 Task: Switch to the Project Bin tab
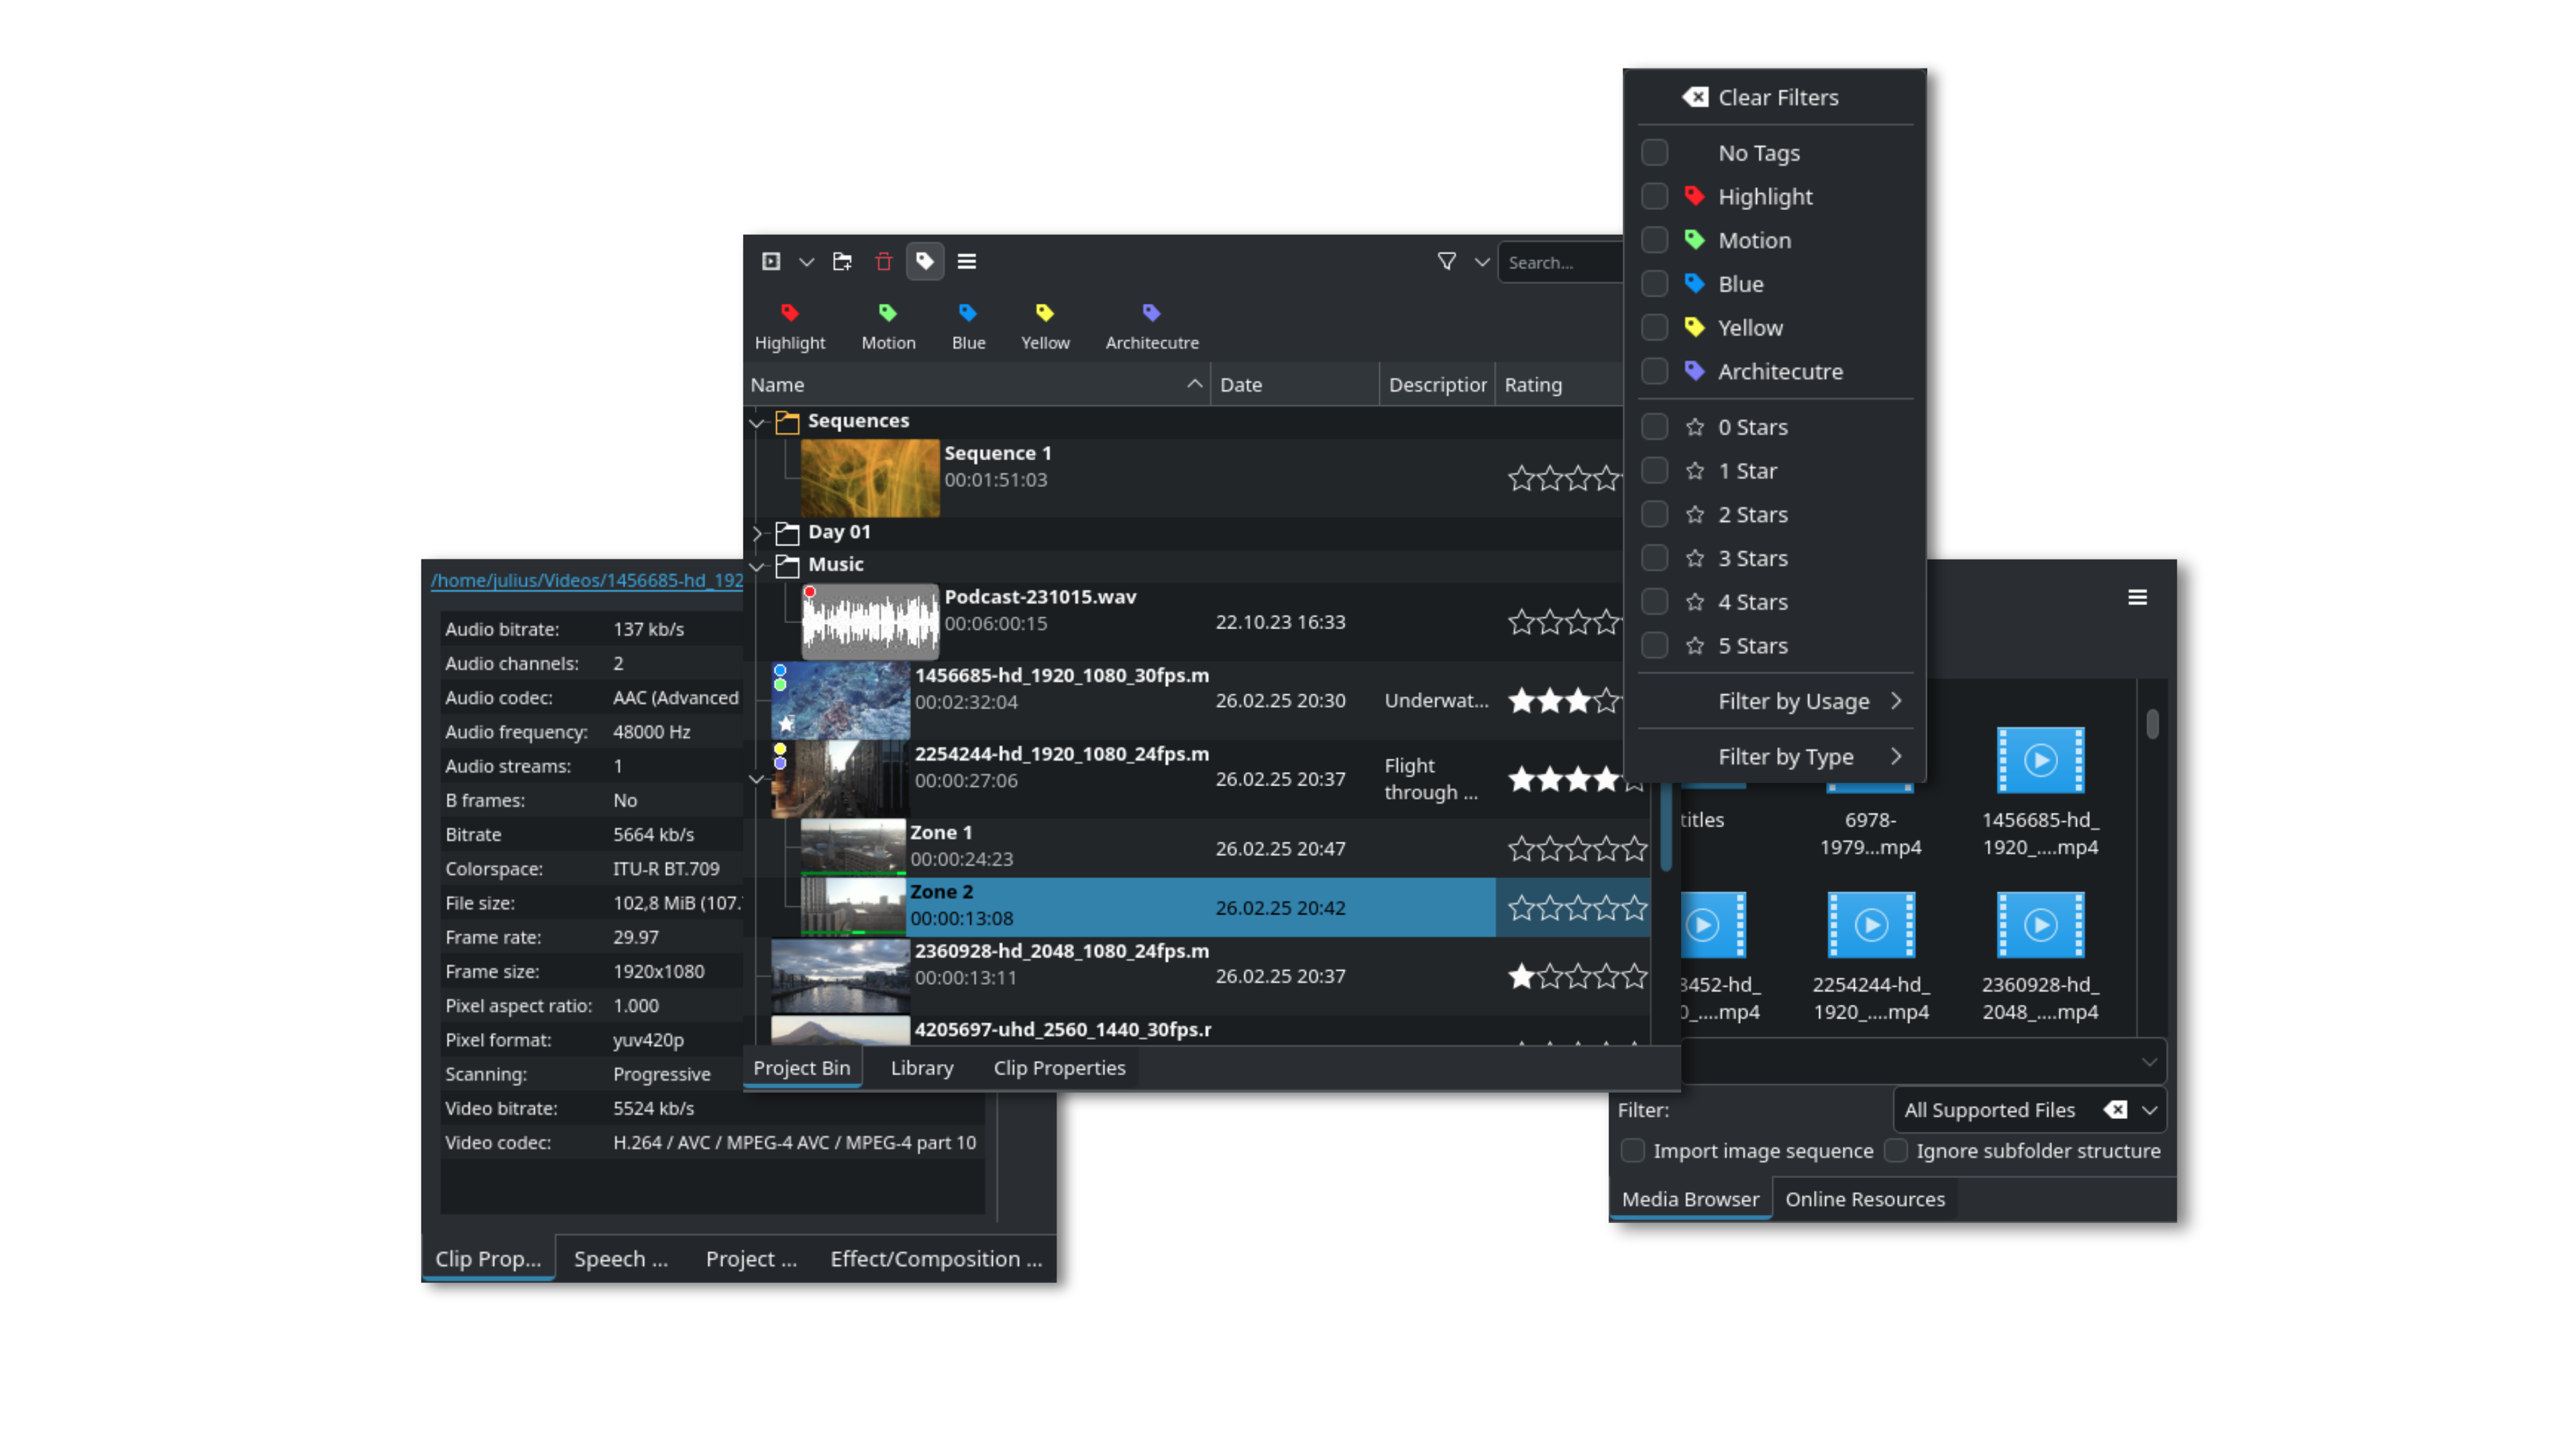801,1067
